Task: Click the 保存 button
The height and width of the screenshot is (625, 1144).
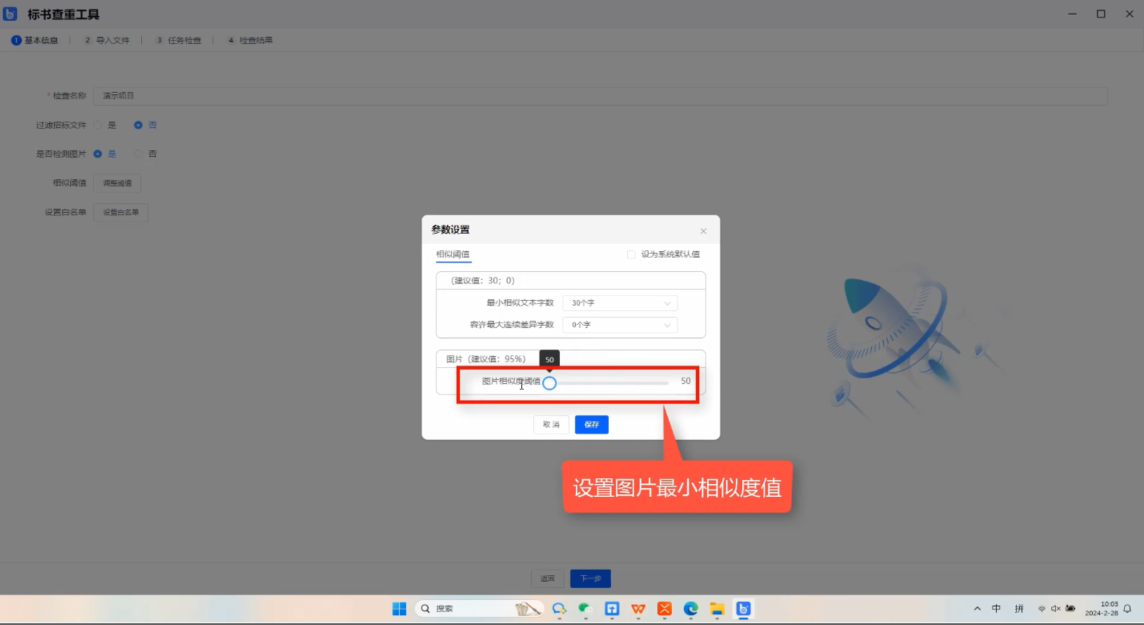Action: click(592, 424)
